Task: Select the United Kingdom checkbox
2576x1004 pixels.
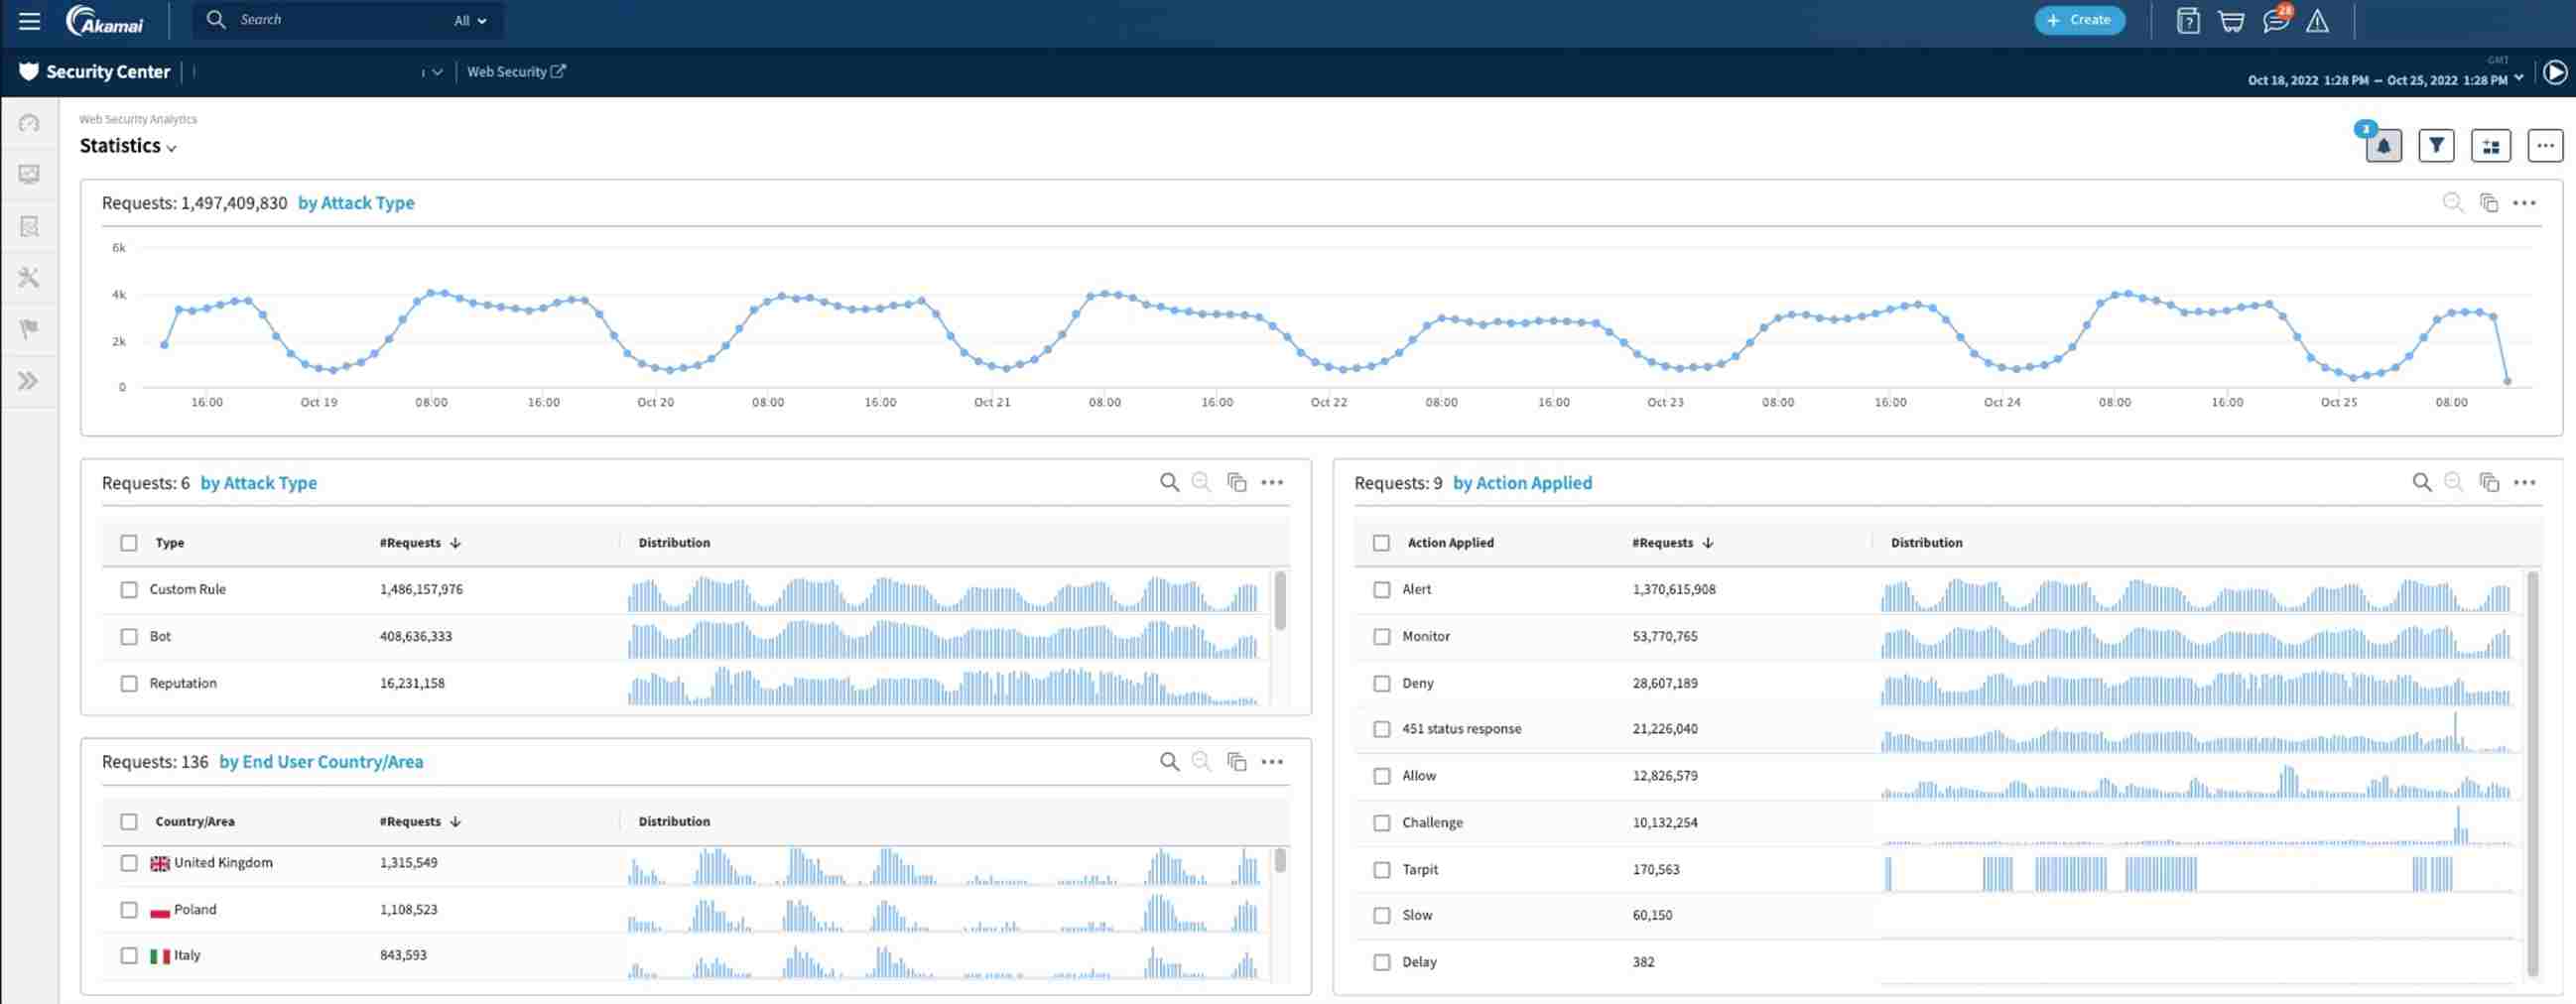Action: [x=129, y=862]
